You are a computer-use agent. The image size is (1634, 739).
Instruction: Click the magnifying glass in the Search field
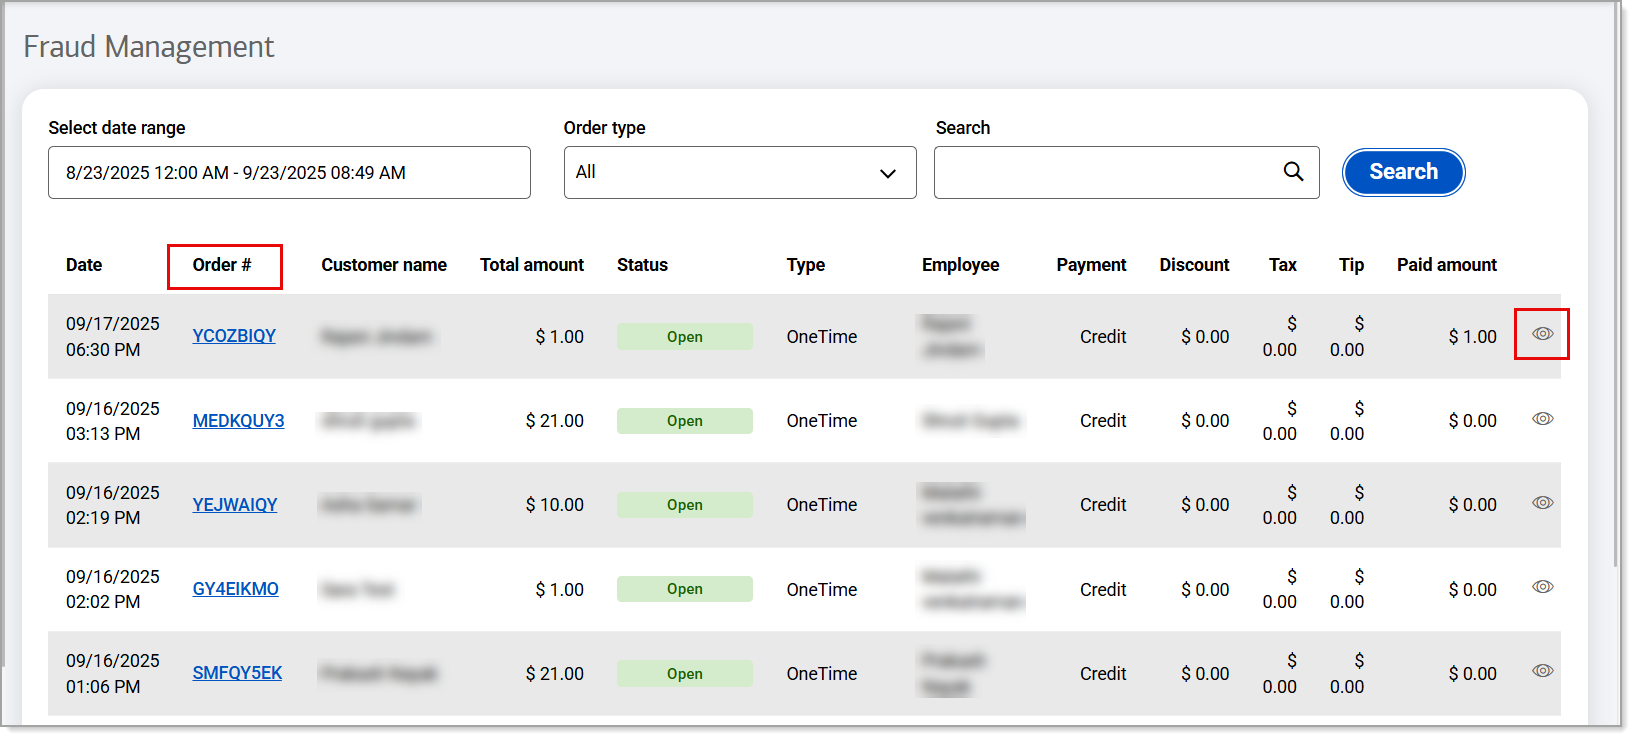[1293, 172]
